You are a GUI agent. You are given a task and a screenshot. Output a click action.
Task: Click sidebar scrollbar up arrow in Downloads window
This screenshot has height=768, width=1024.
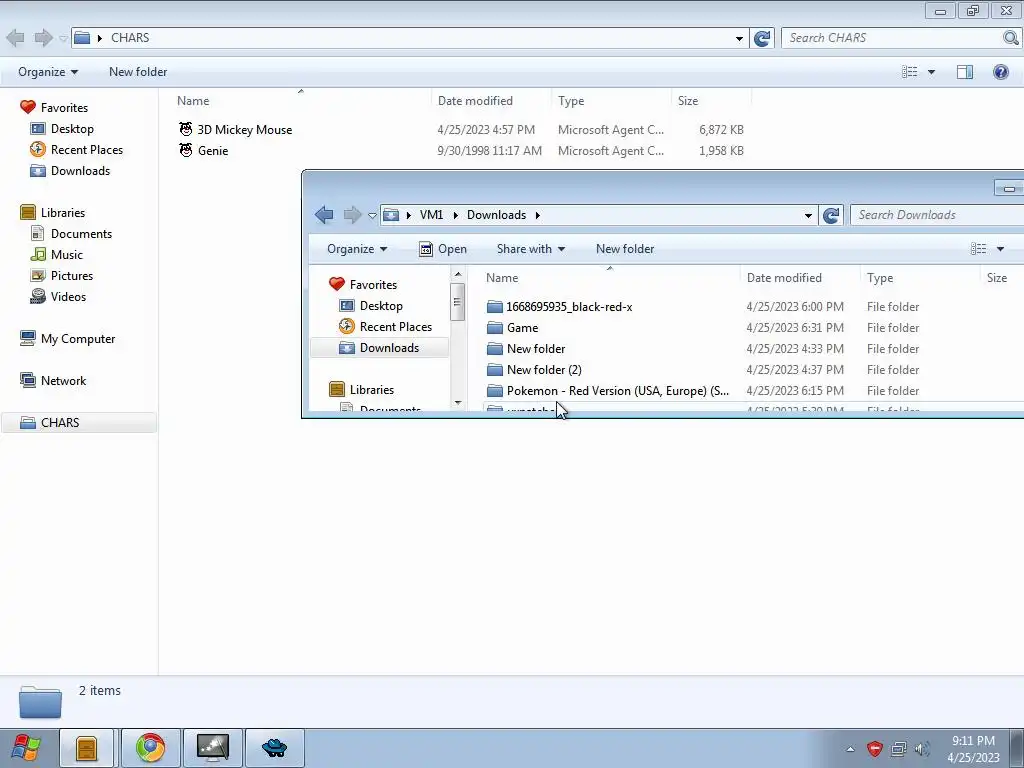(458, 274)
